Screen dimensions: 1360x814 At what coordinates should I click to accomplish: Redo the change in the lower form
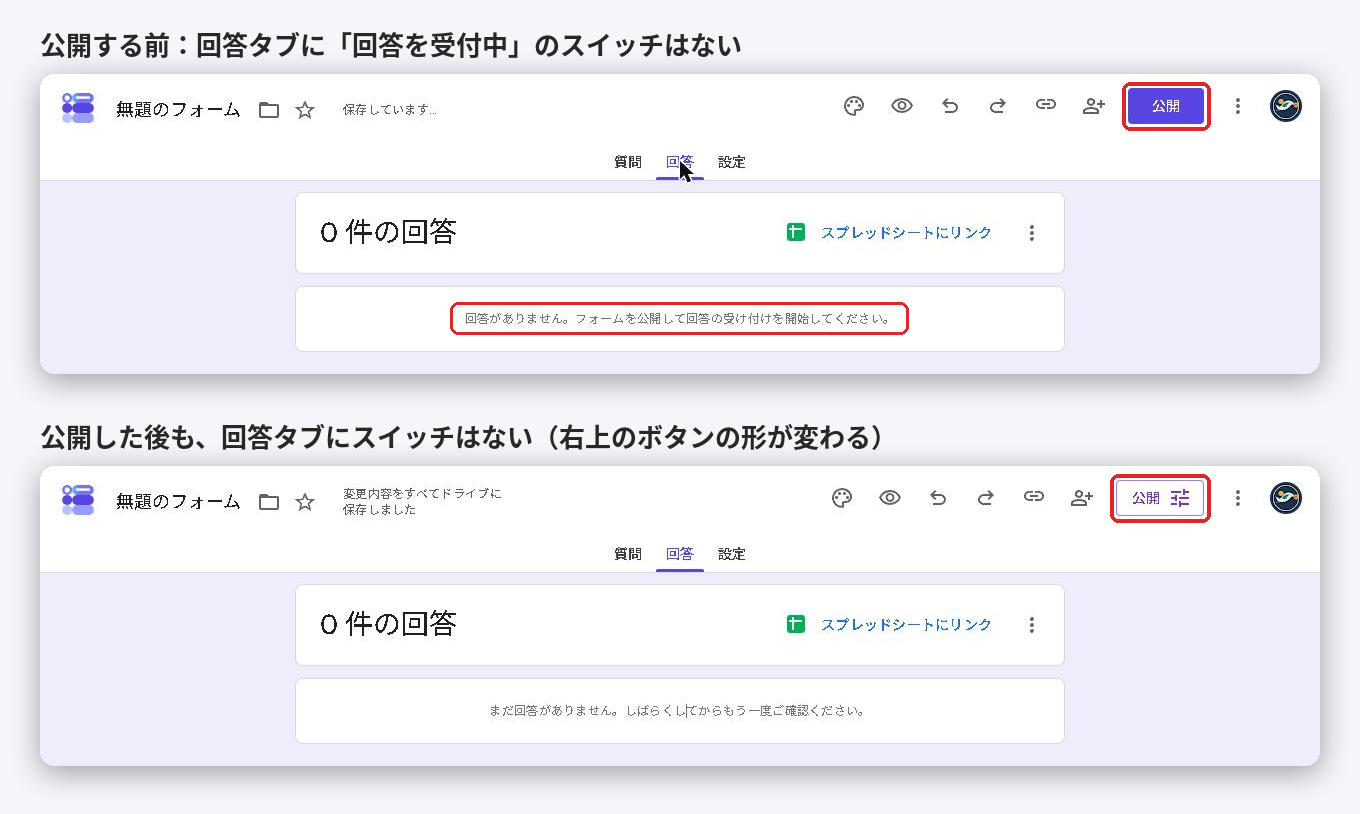[985, 498]
